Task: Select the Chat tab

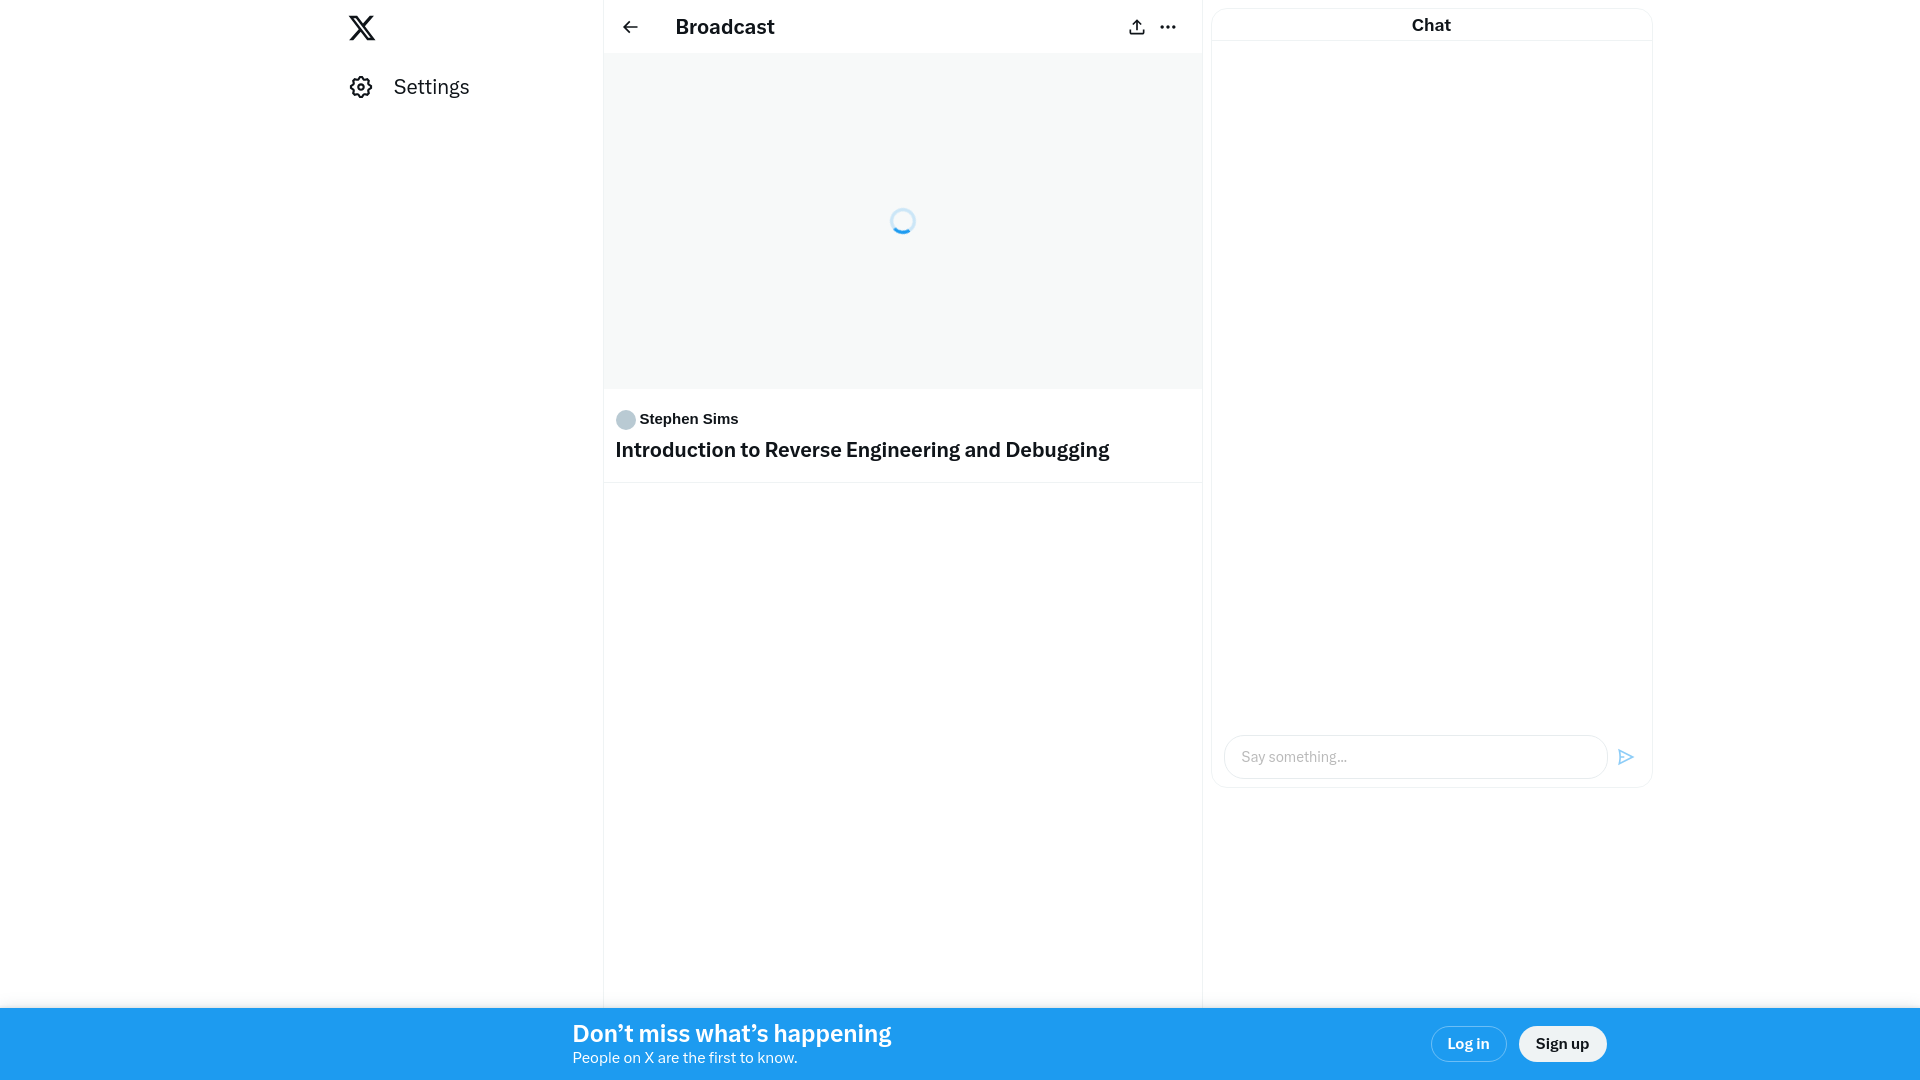Action: click(1431, 24)
